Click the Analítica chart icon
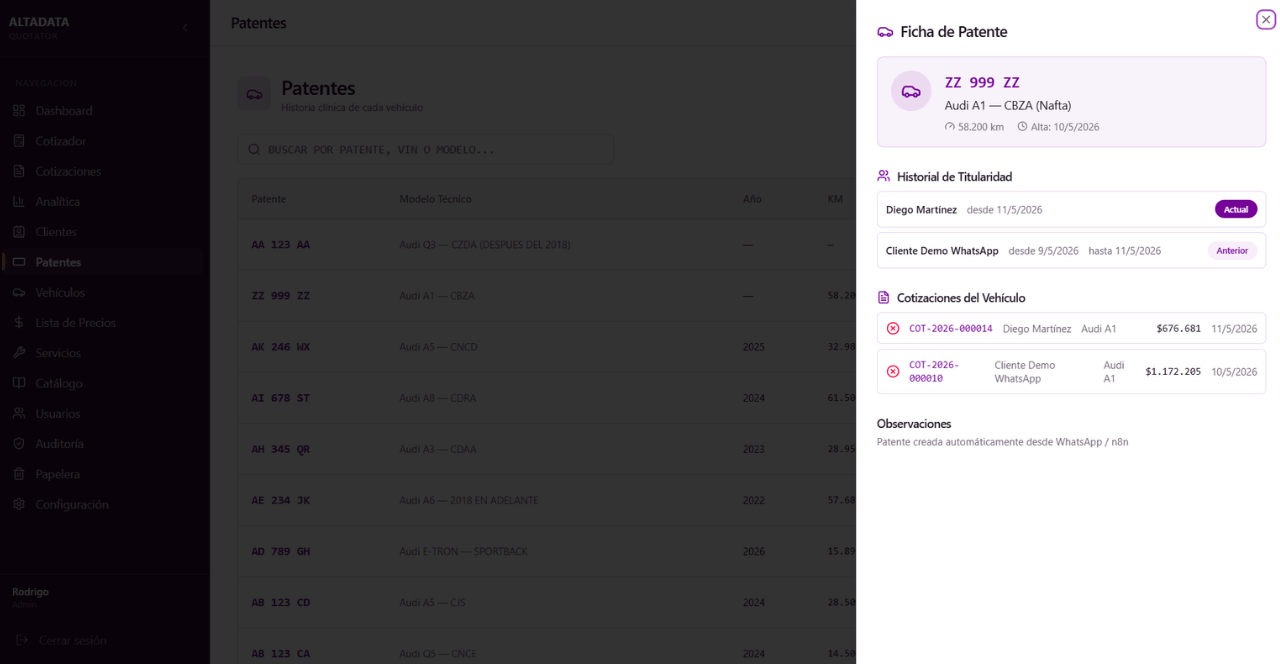 [19, 202]
